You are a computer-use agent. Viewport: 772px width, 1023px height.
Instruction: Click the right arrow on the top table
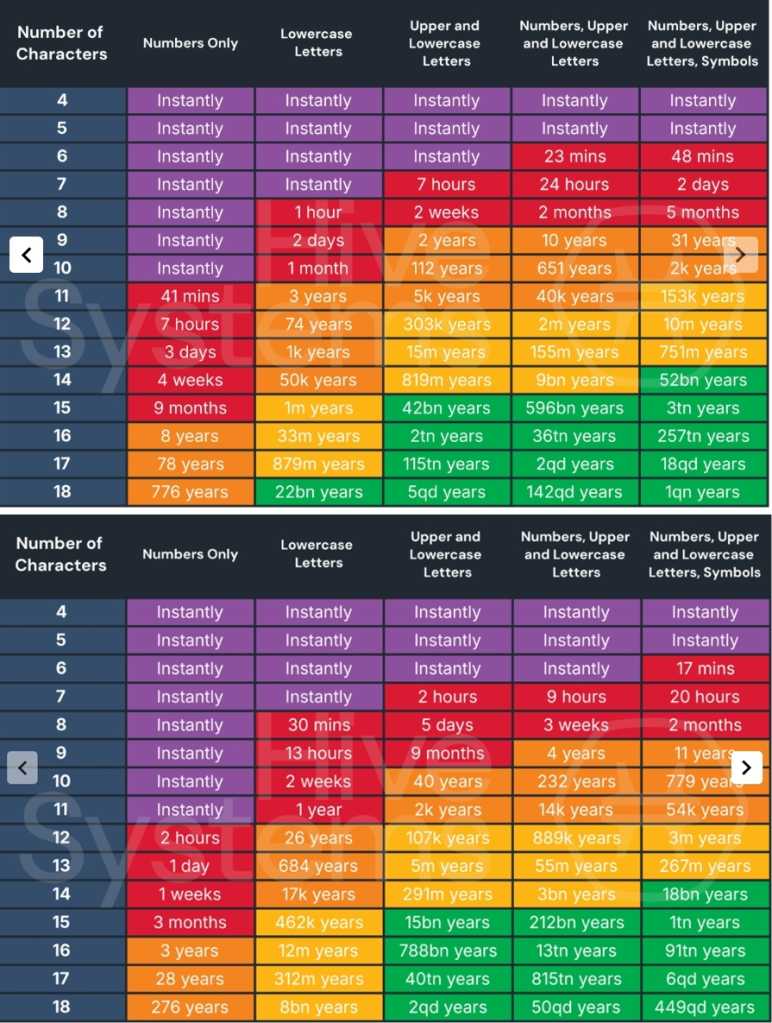(x=740, y=254)
